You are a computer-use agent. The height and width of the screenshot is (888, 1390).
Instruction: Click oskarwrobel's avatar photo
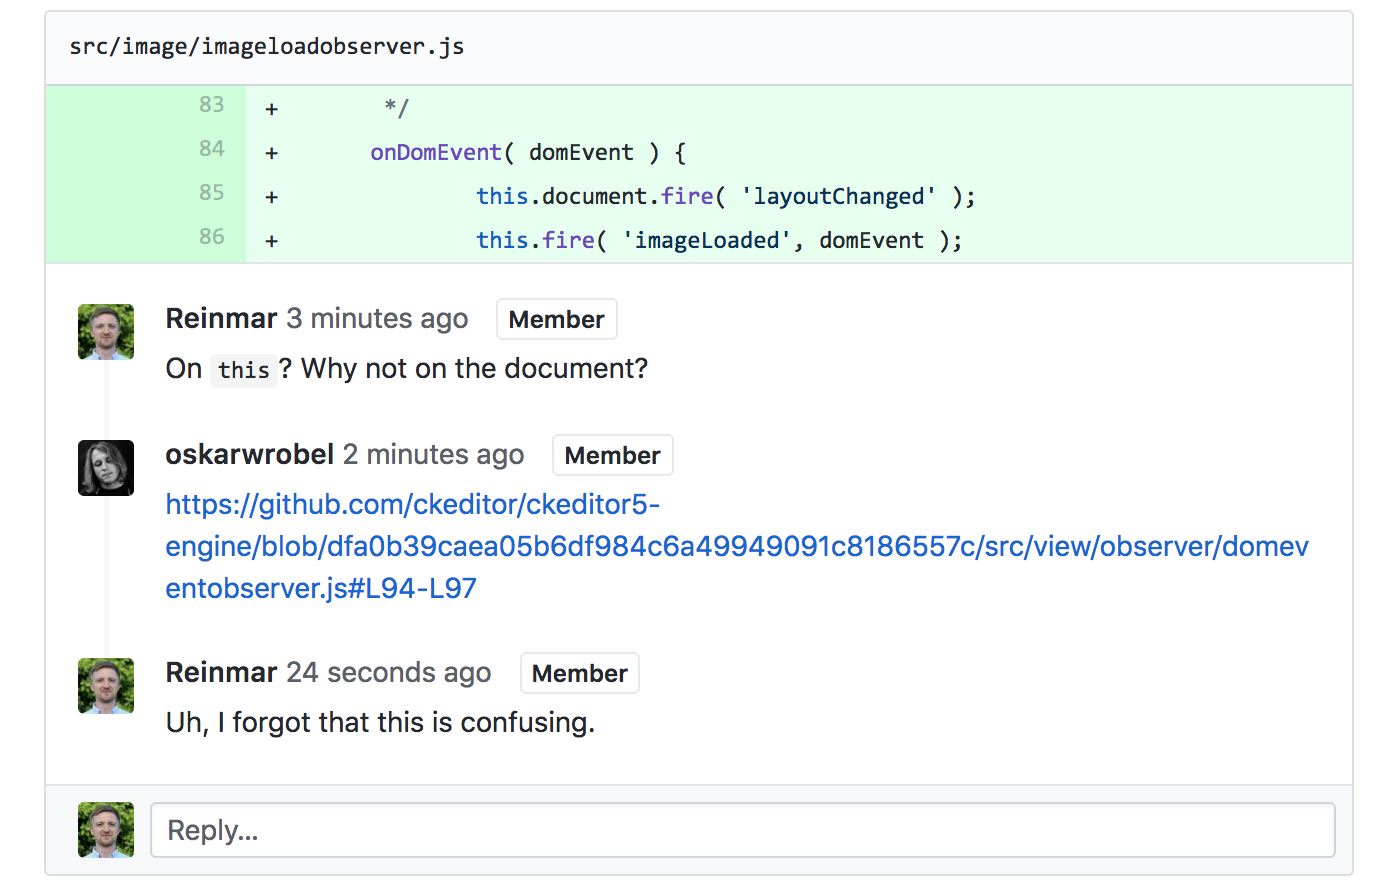[x=105, y=468]
